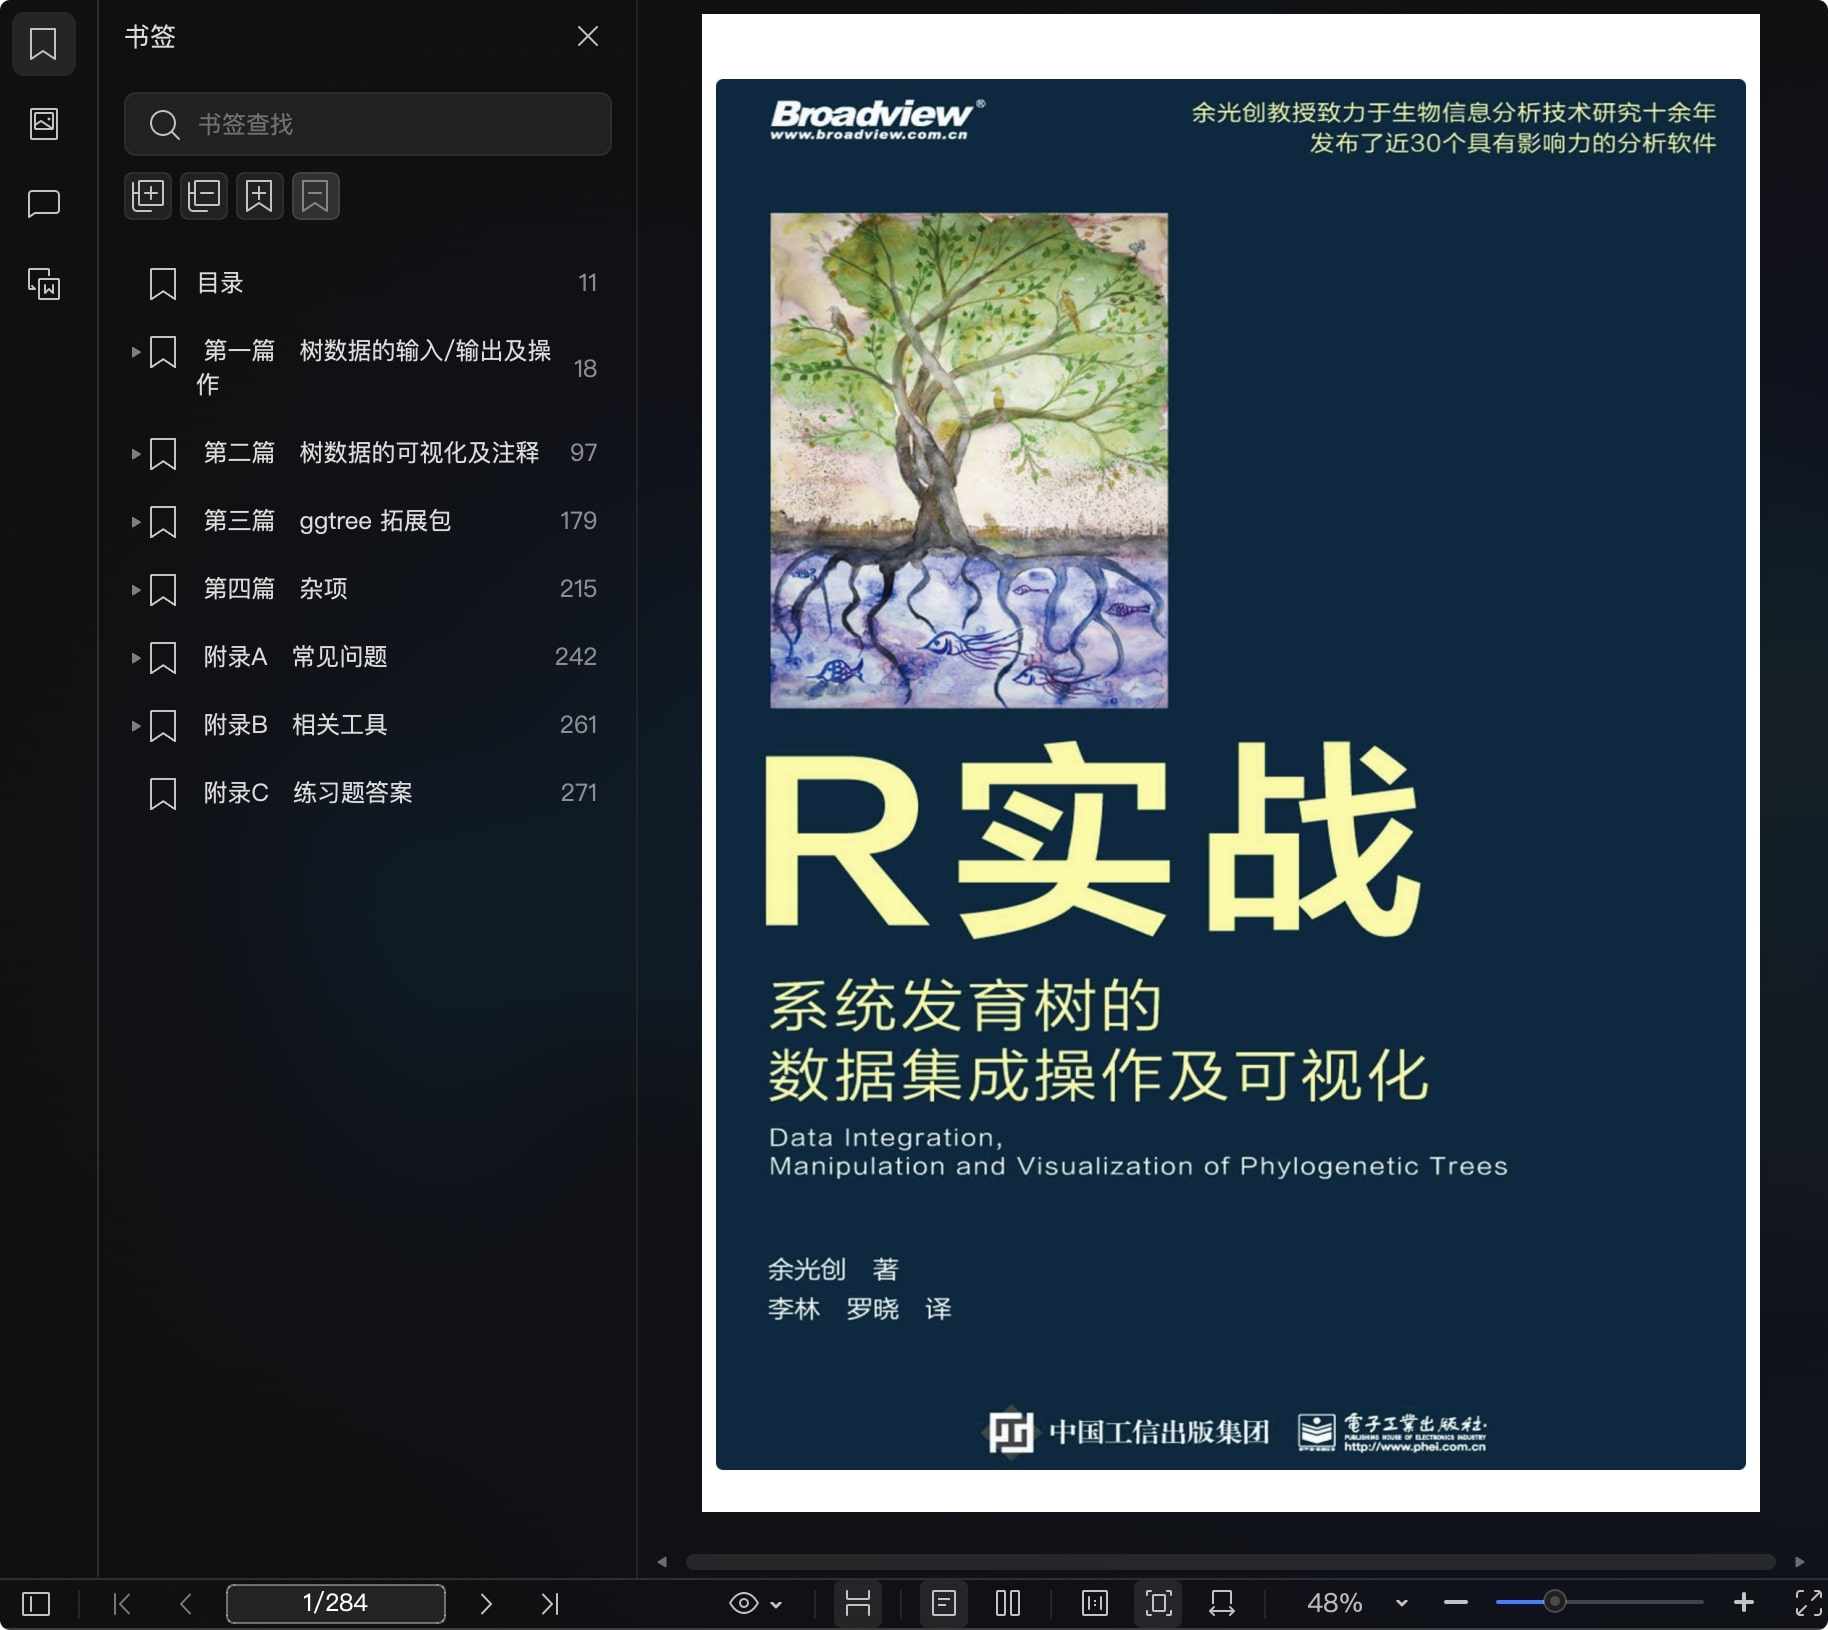Go to the next page
This screenshot has height=1630, width=1828.
(486, 1604)
